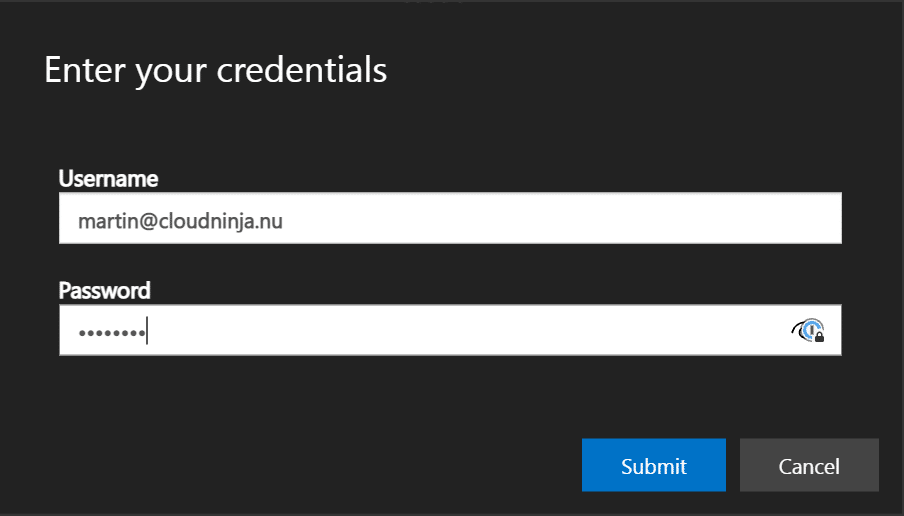Click the "credentials" word in the title
Image resolution: width=904 pixels, height=516 pixels.
302,70
